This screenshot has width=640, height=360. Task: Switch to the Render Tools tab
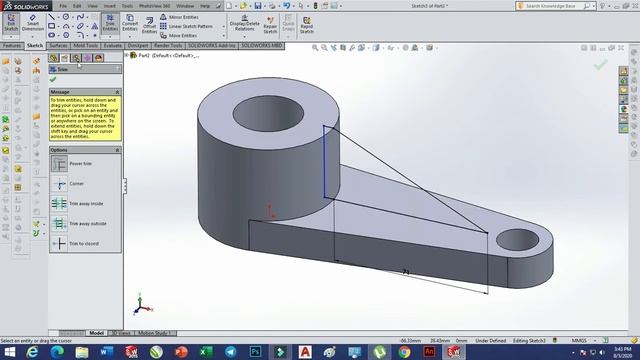[168, 46]
